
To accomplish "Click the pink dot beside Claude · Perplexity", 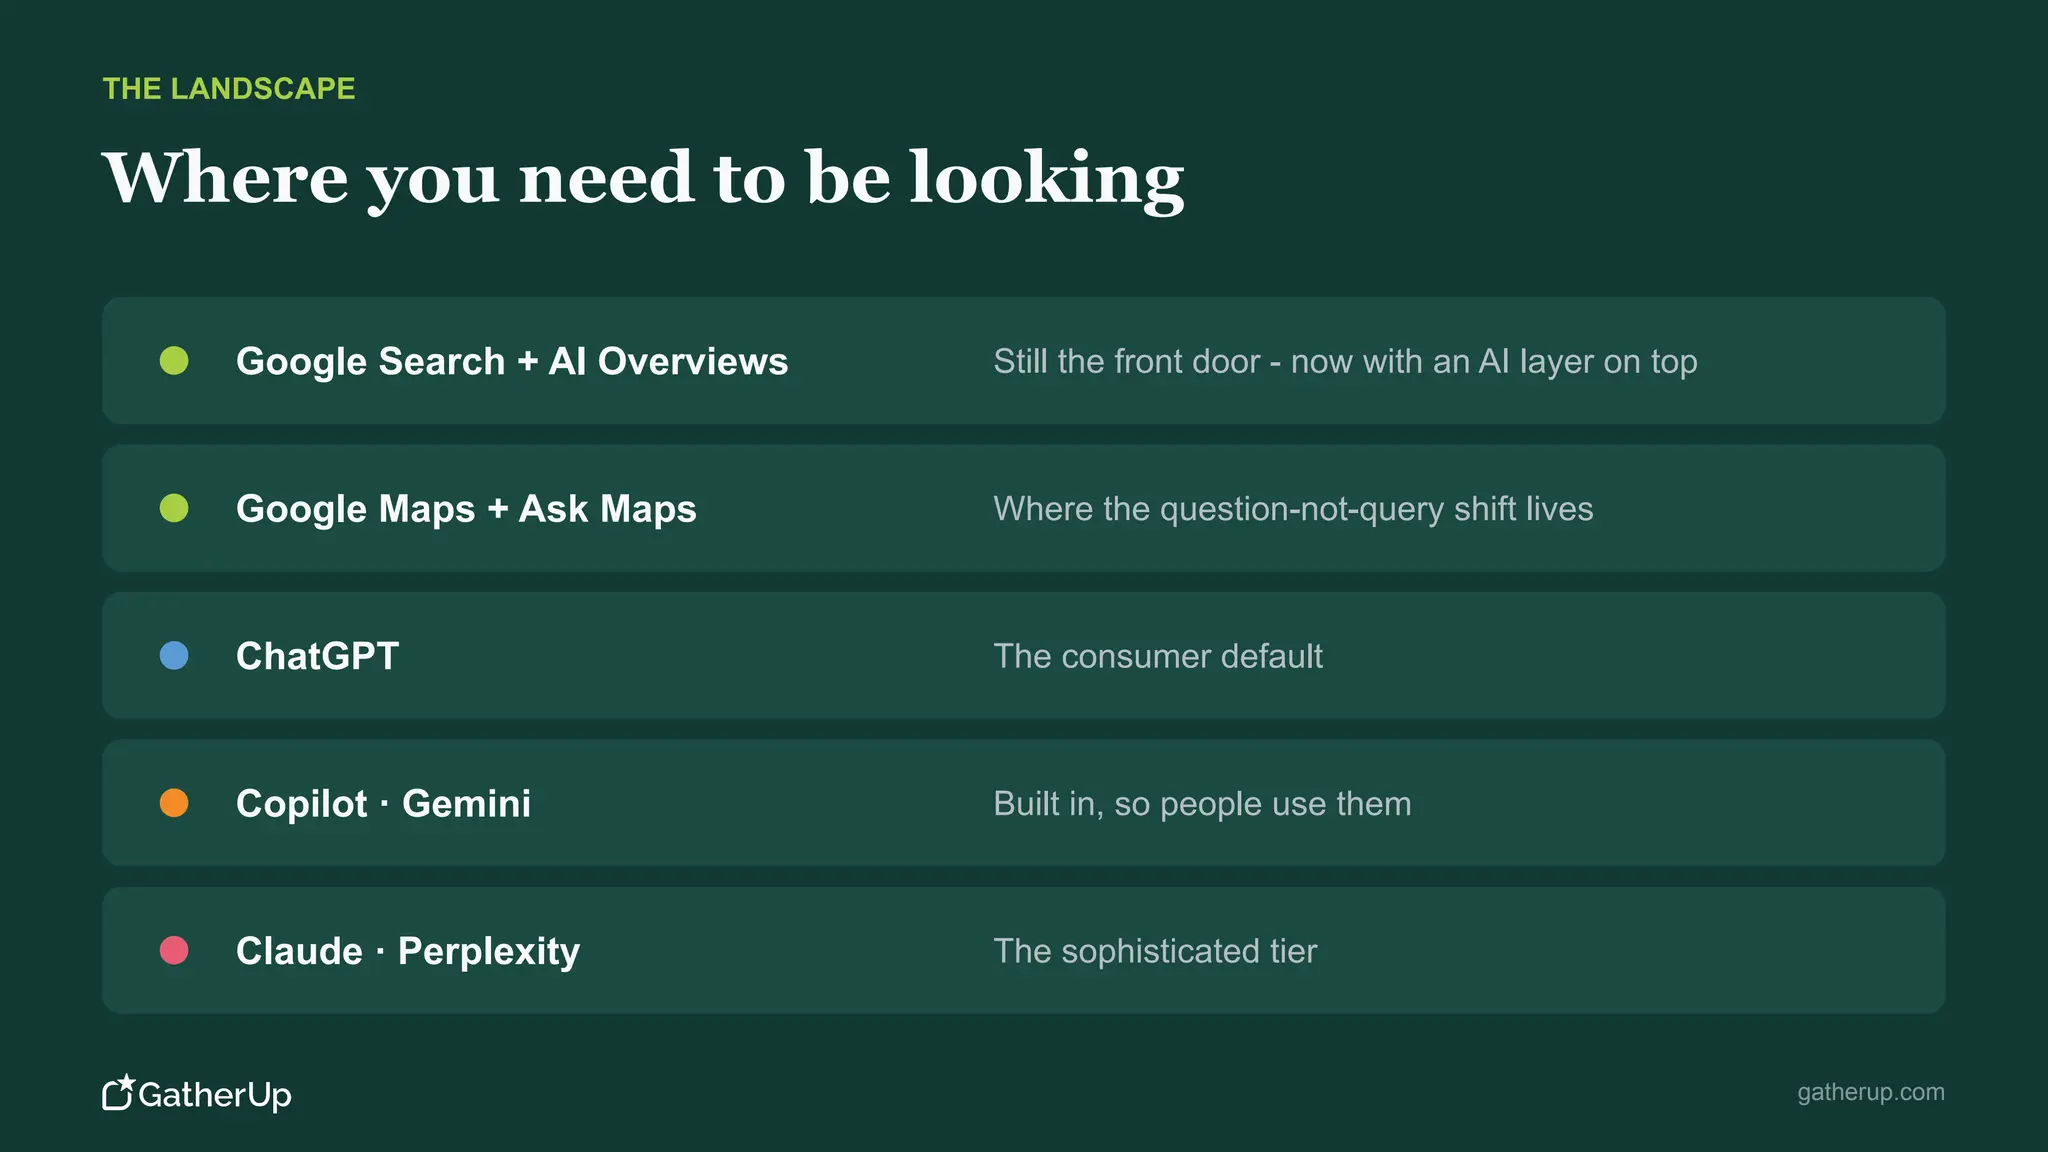I will pyautogui.click(x=174, y=950).
